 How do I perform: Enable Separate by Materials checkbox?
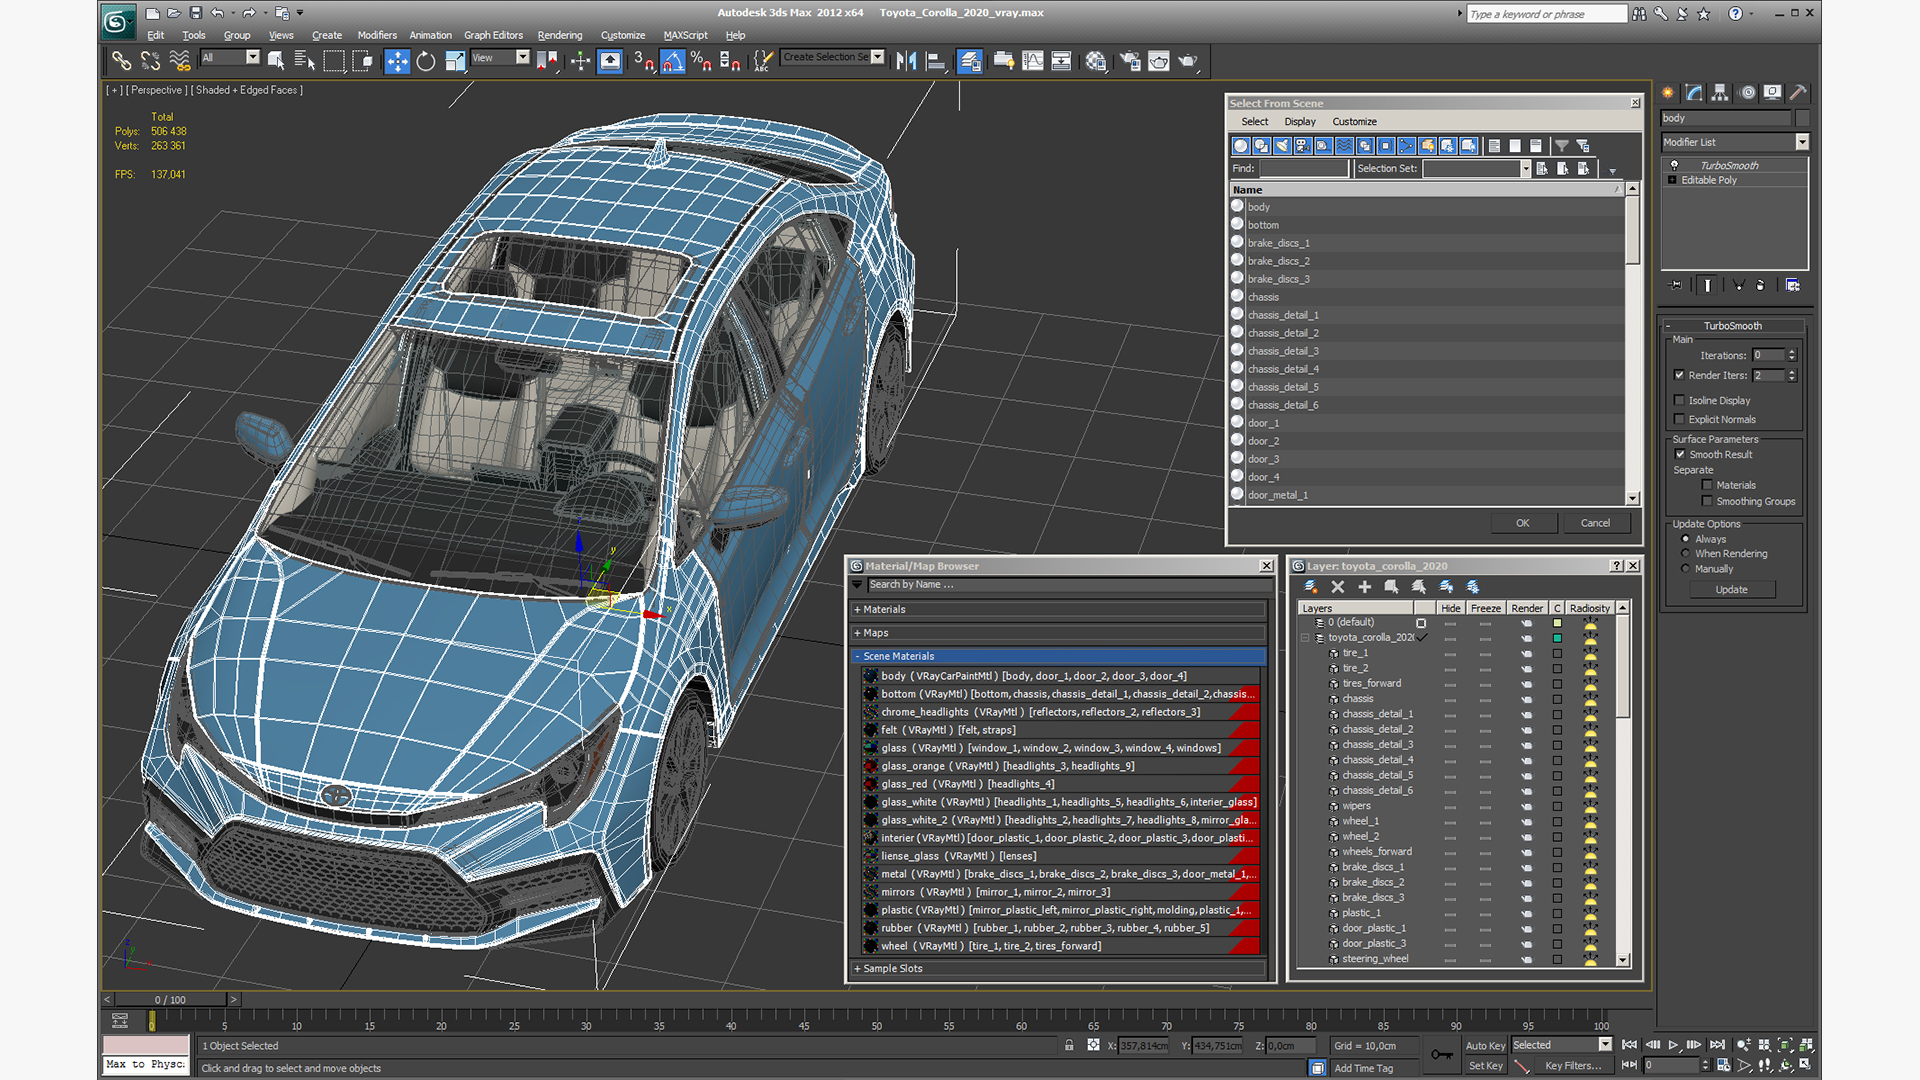click(x=1708, y=485)
